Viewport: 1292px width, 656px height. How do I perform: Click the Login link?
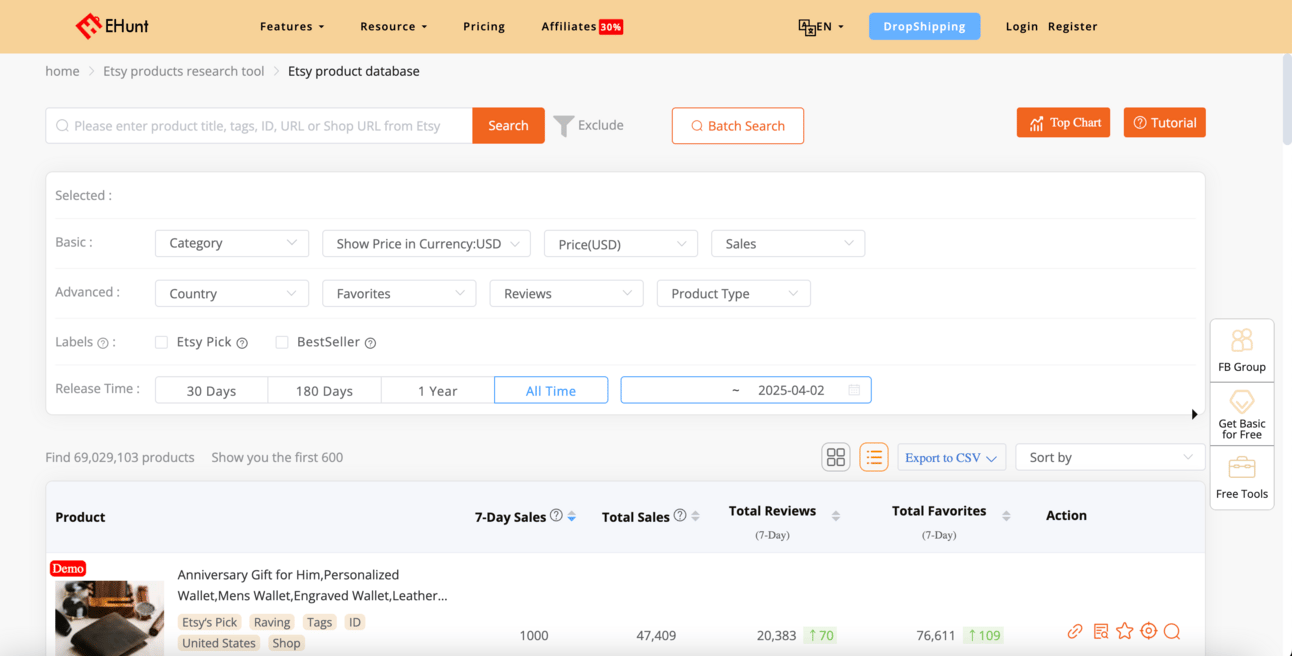(x=1022, y=27)
